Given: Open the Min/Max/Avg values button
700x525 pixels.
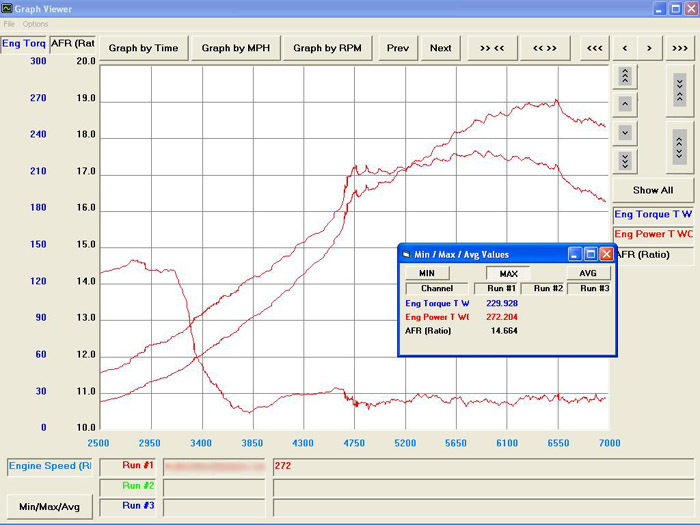Looking at the screenshot, I should coord(50,507).
